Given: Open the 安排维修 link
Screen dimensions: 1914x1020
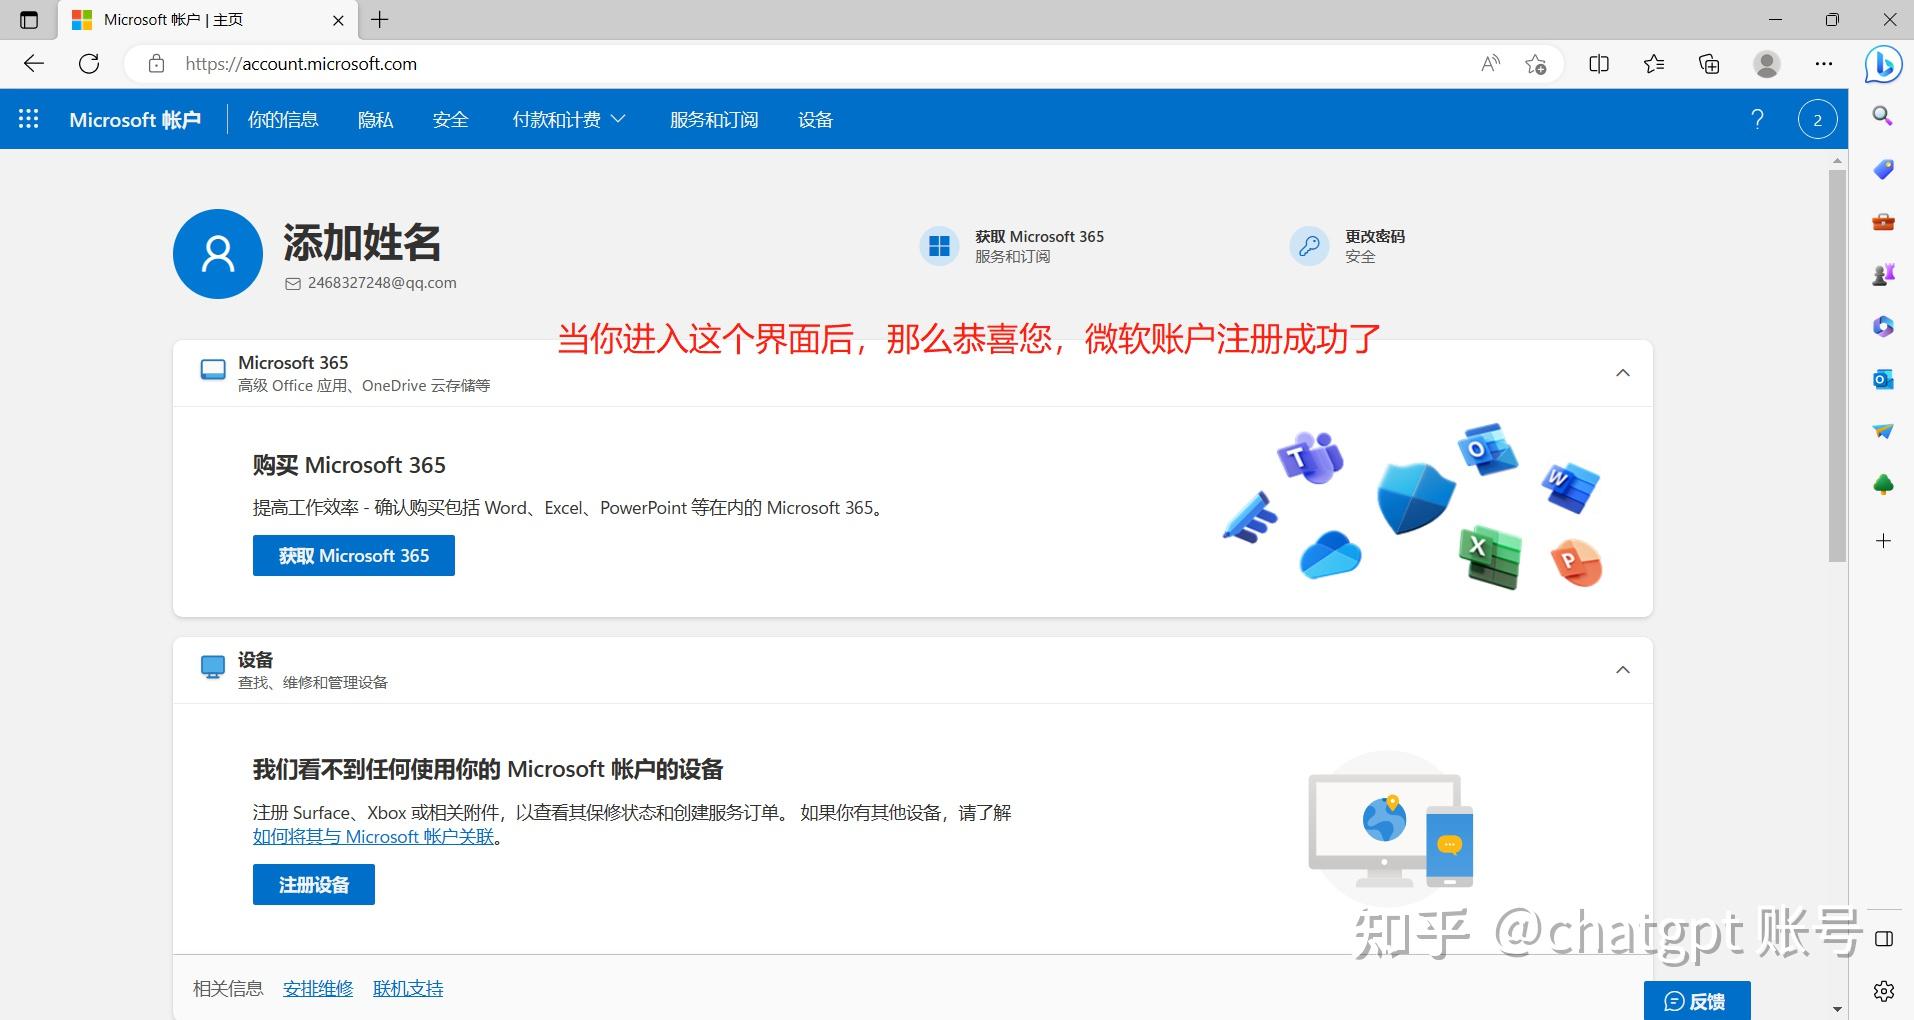Looking at the screenshot, I should (318, 988).
